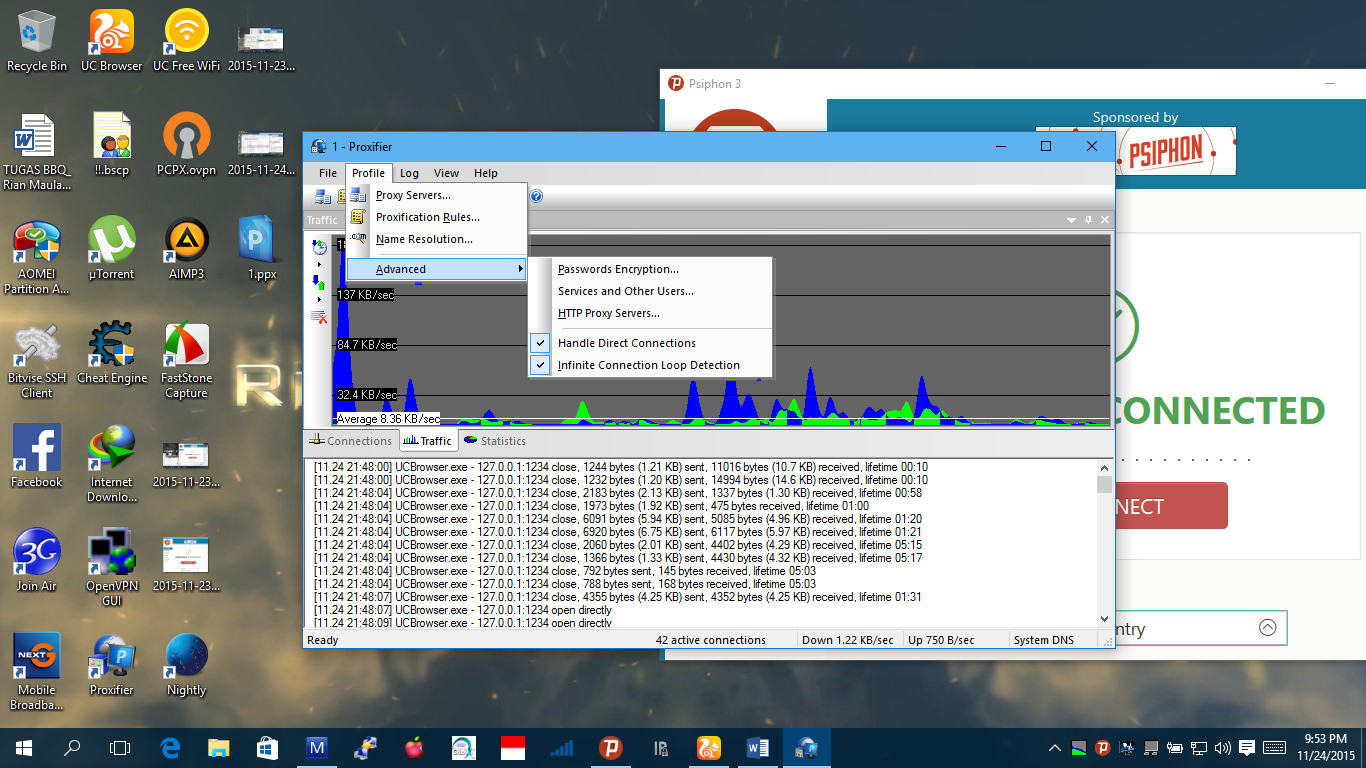The height and width of the screenshot is (768, 1366).
Task: Open the Word taskbar icon
Action: 757,748
